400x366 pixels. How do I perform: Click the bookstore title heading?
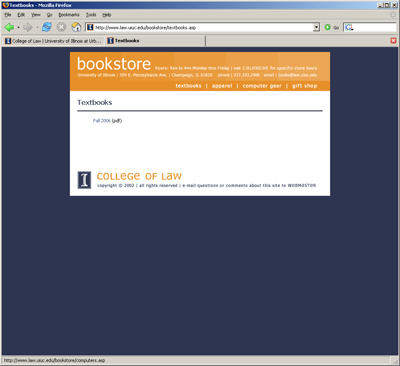click(x=114, y=64)
